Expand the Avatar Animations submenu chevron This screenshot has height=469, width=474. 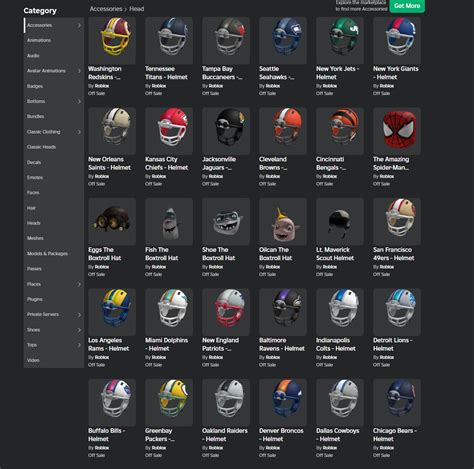(79, 71)
